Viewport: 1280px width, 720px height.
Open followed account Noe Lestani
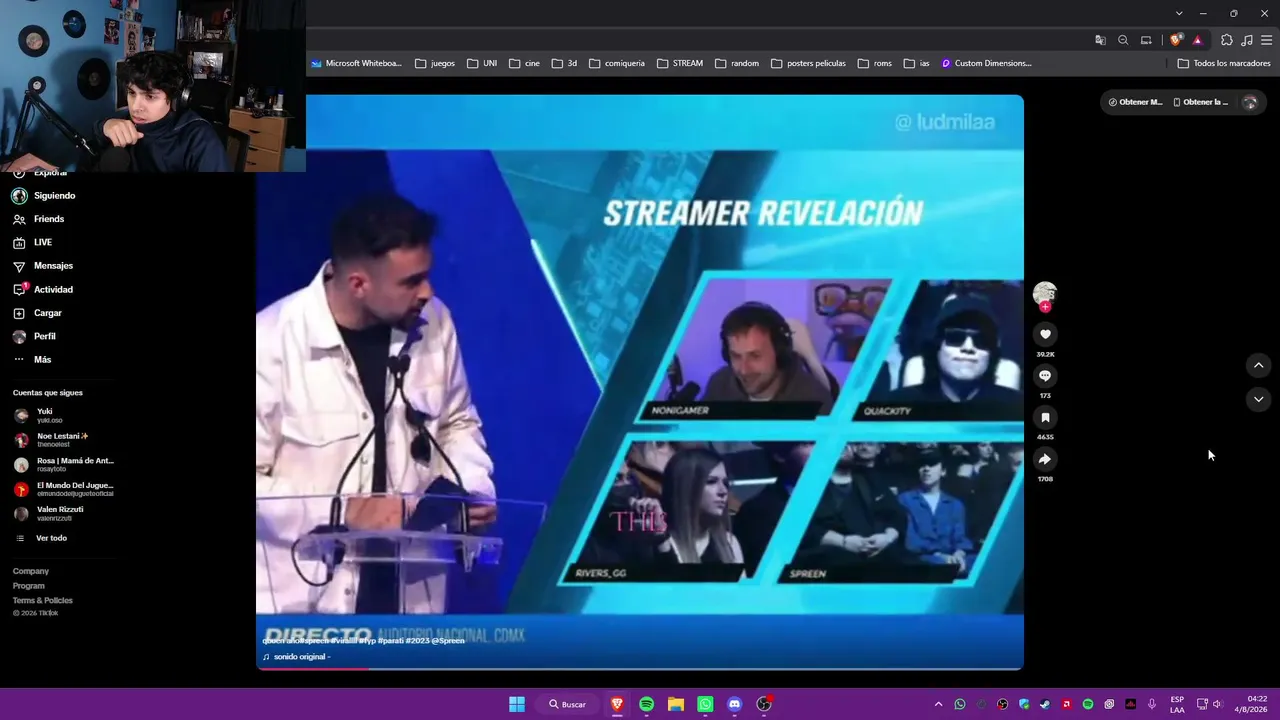(62, 440)
